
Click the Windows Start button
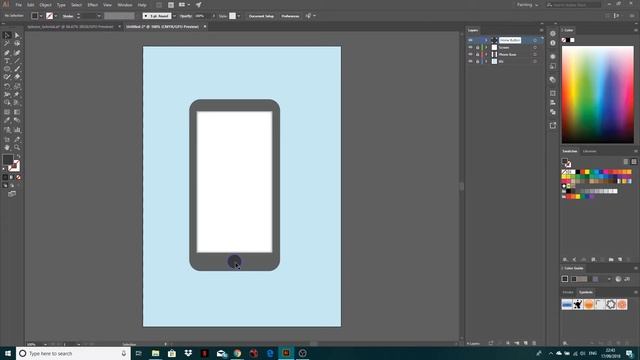point(8,353)
